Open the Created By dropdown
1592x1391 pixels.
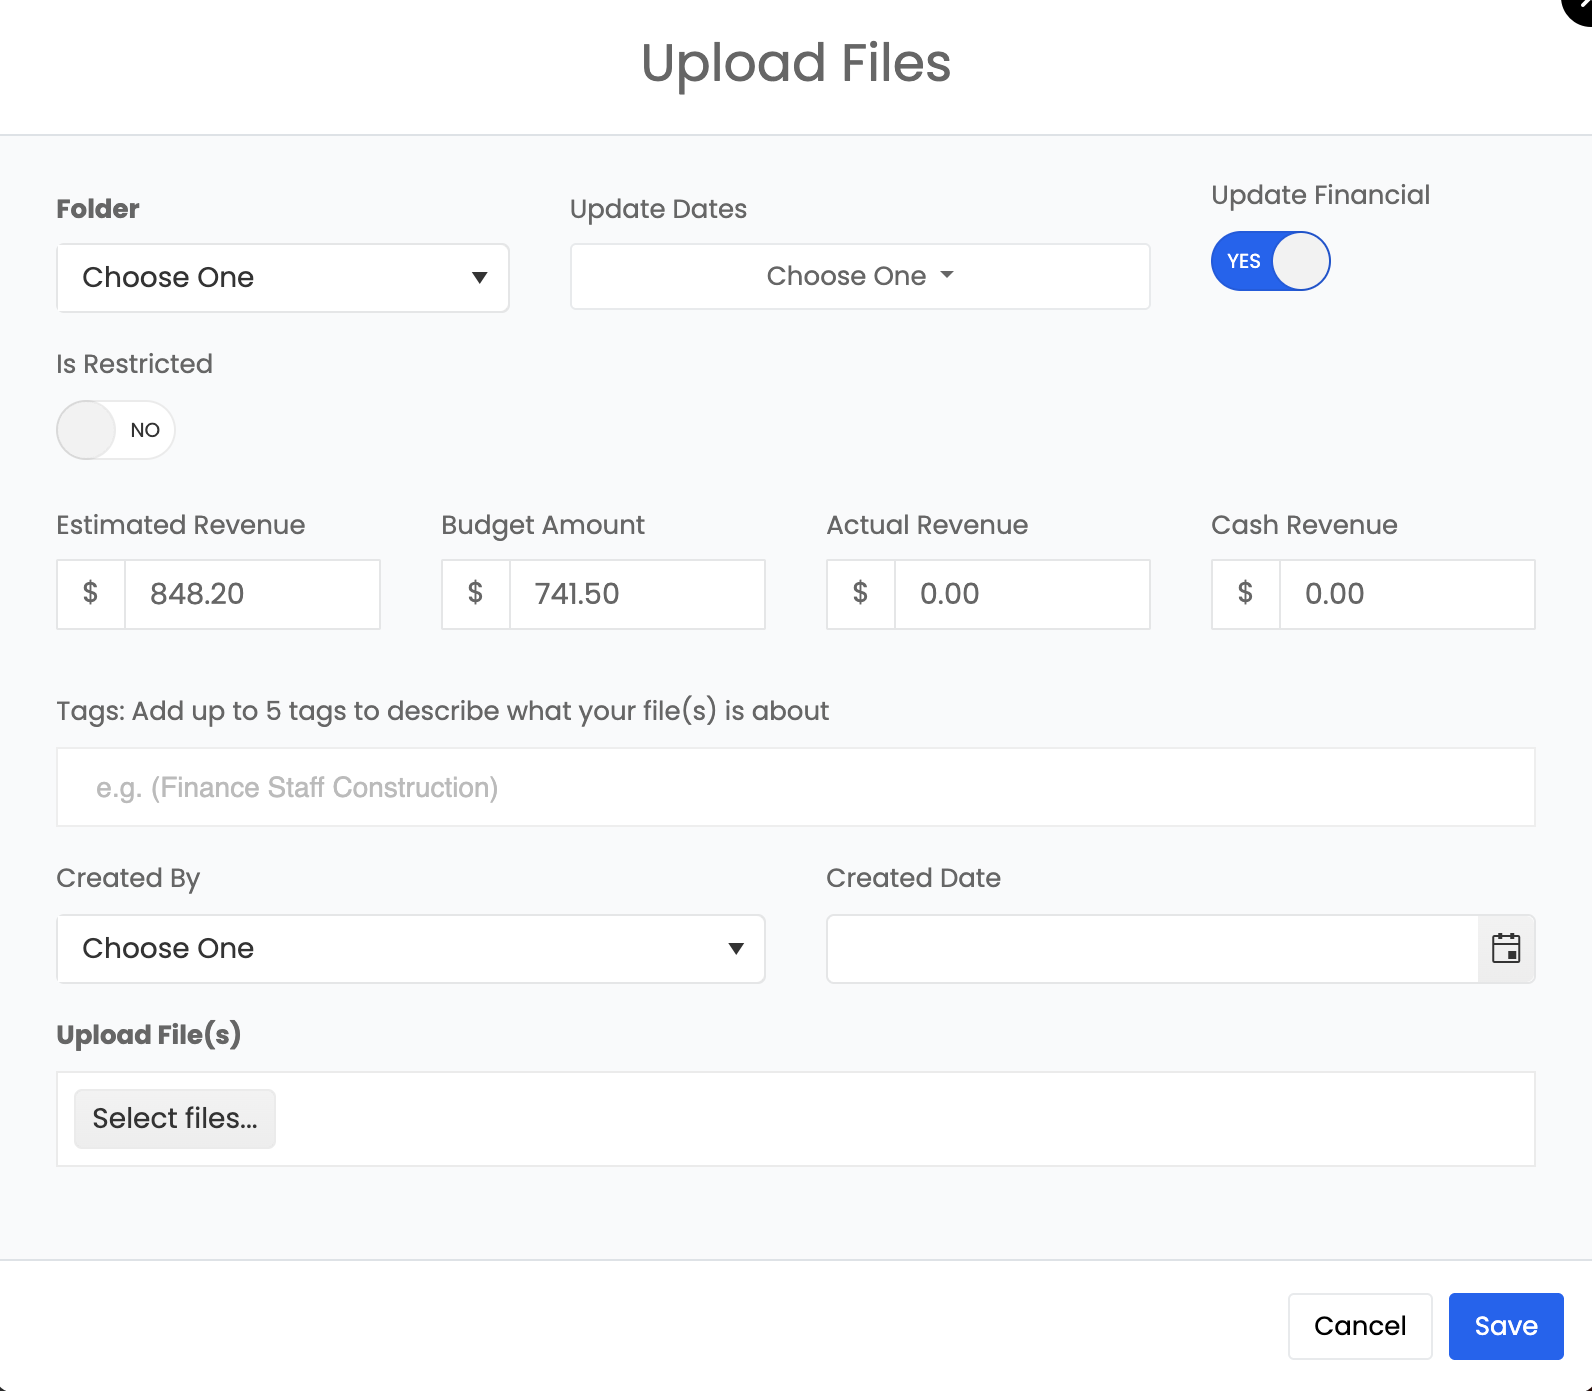point(411,949)
